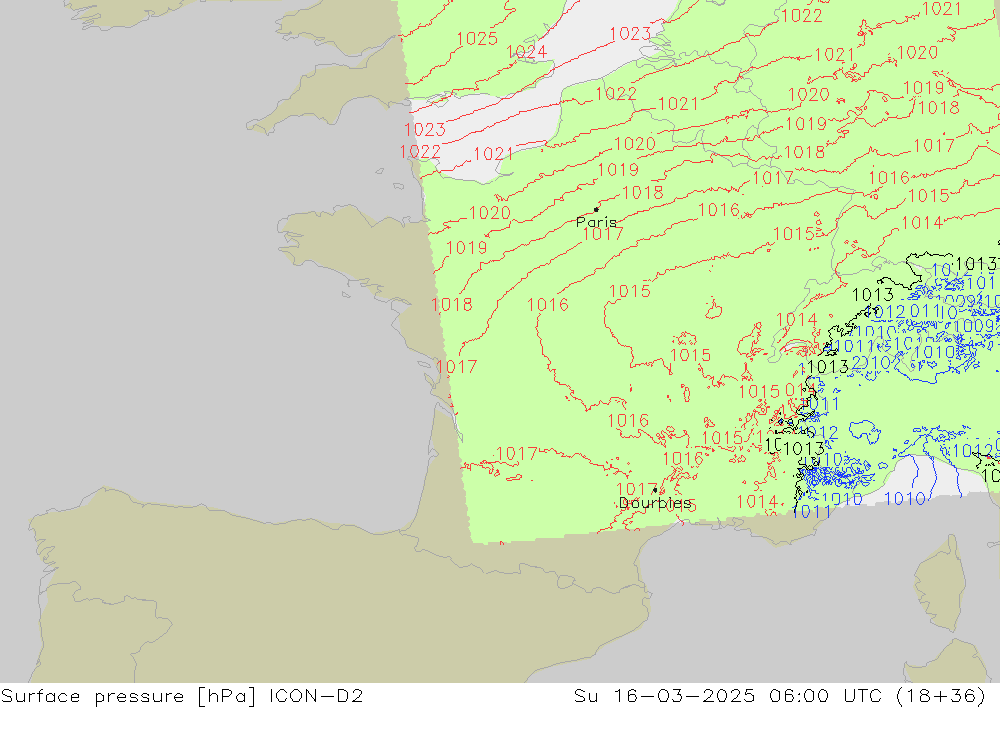Select the 1017 label directly beneath Paris
1000x733 pixels.
point(603,234)
